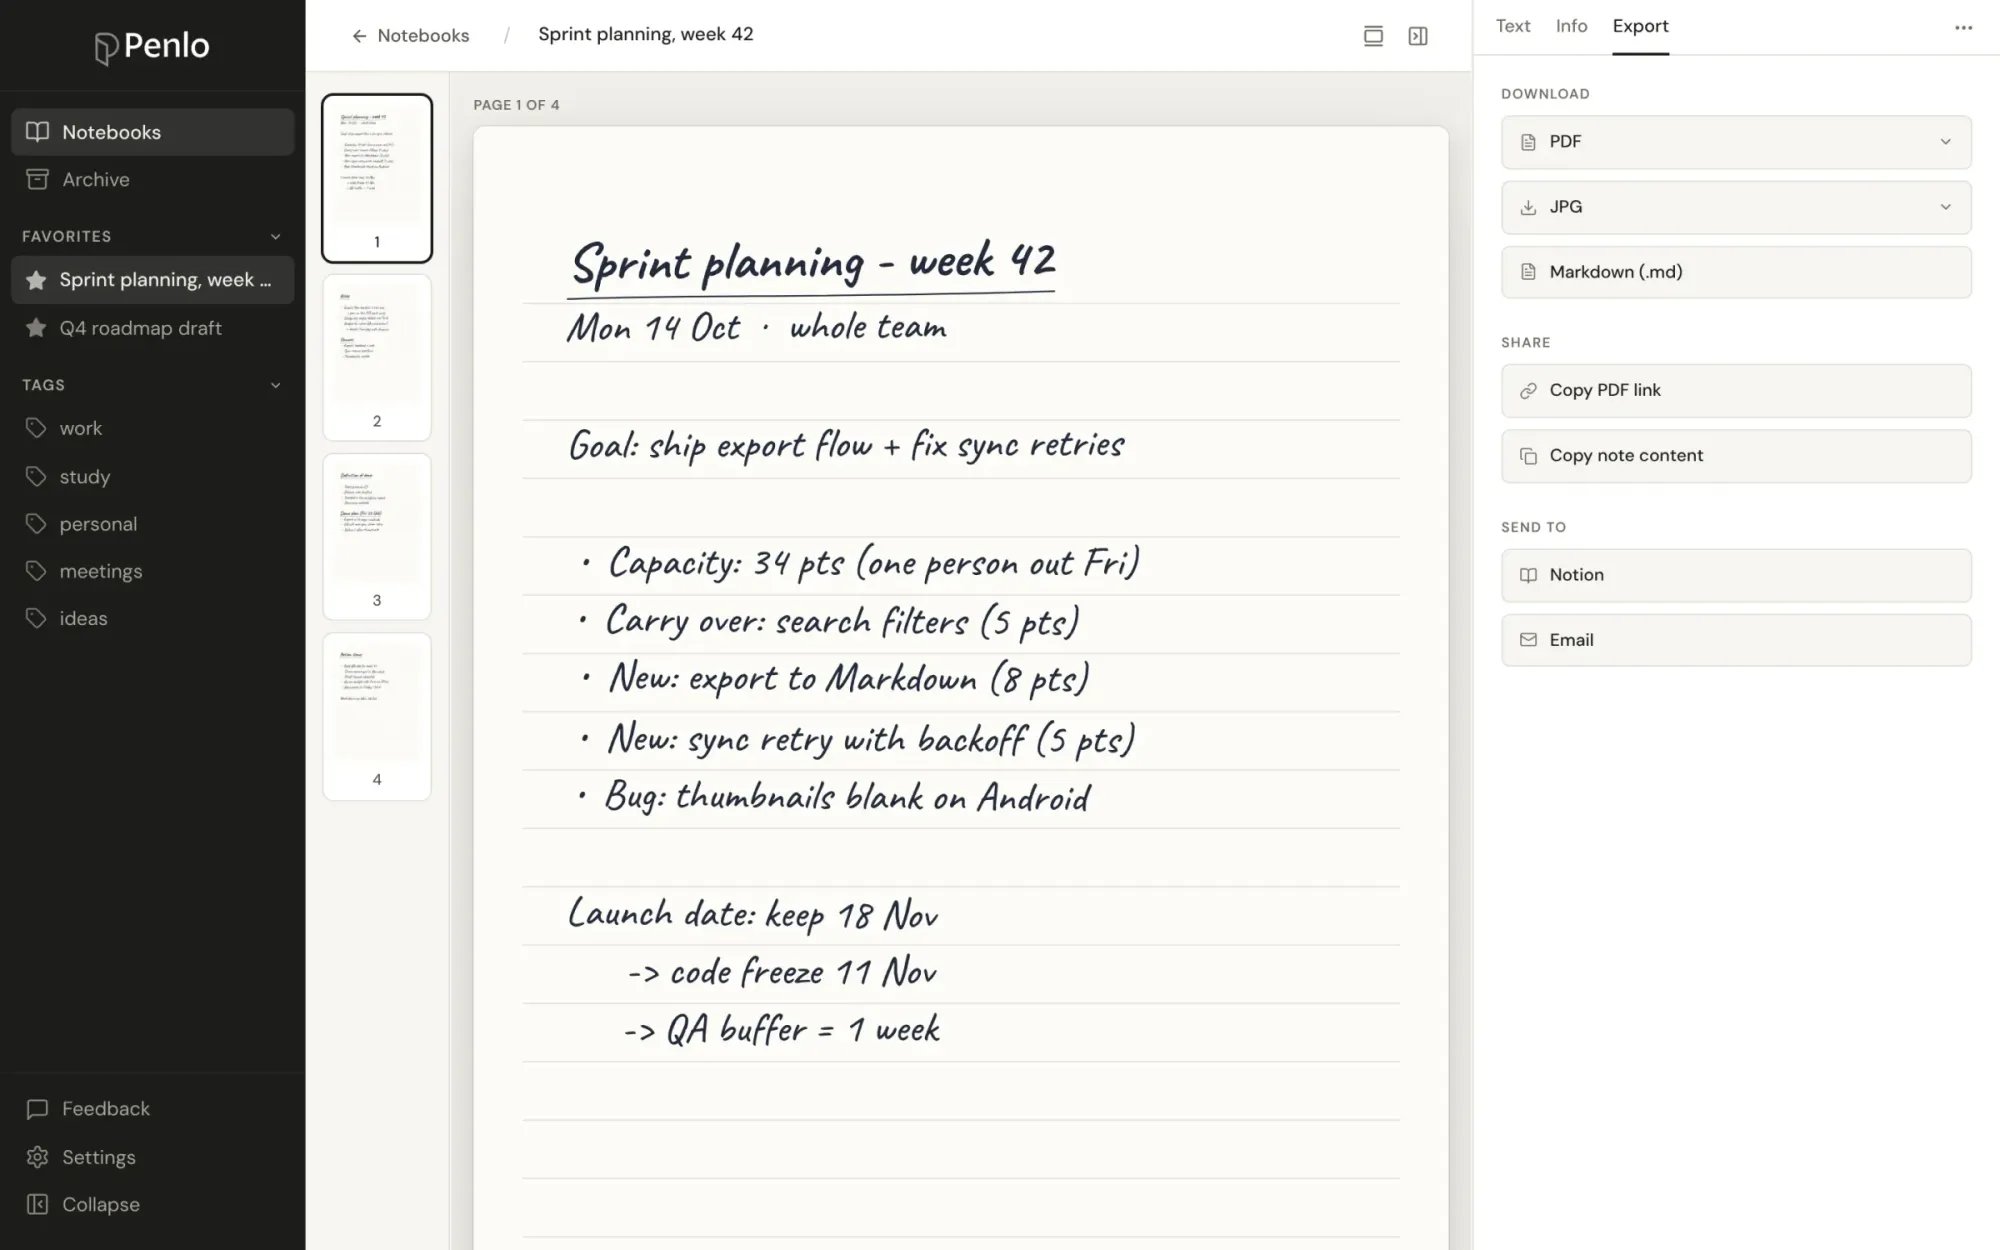Click the Collapse sidebar icon
Viewport: 2000px width, 1250px height.
(37, 1204)
